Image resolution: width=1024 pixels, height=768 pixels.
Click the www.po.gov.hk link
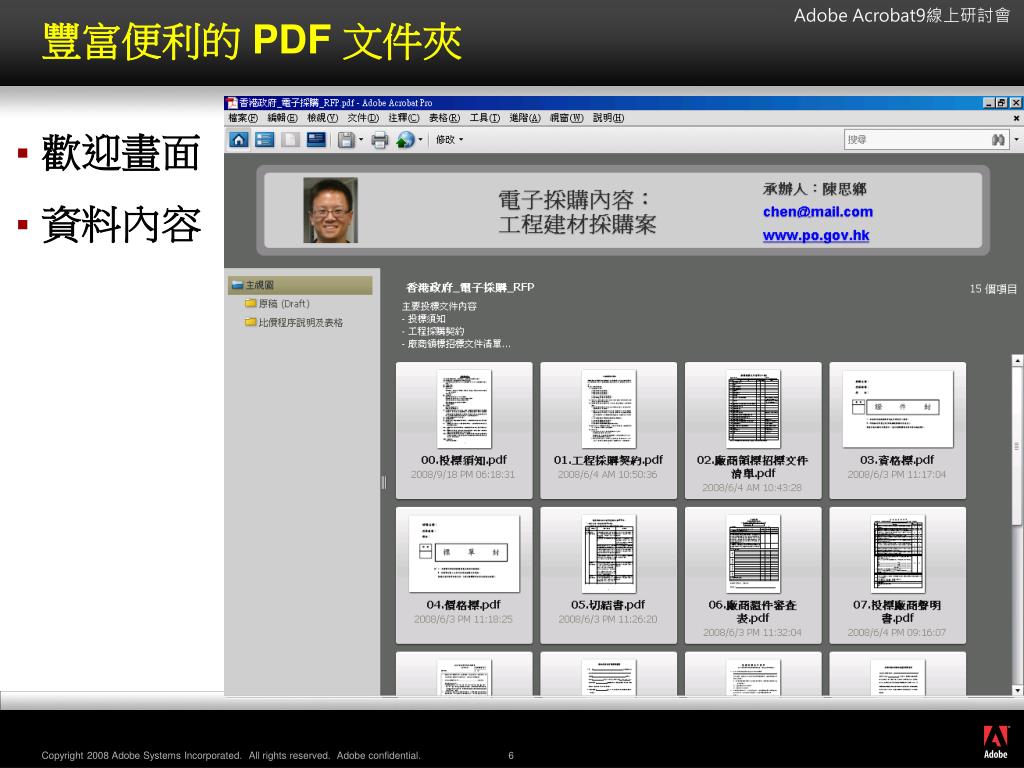click(816, 235)
